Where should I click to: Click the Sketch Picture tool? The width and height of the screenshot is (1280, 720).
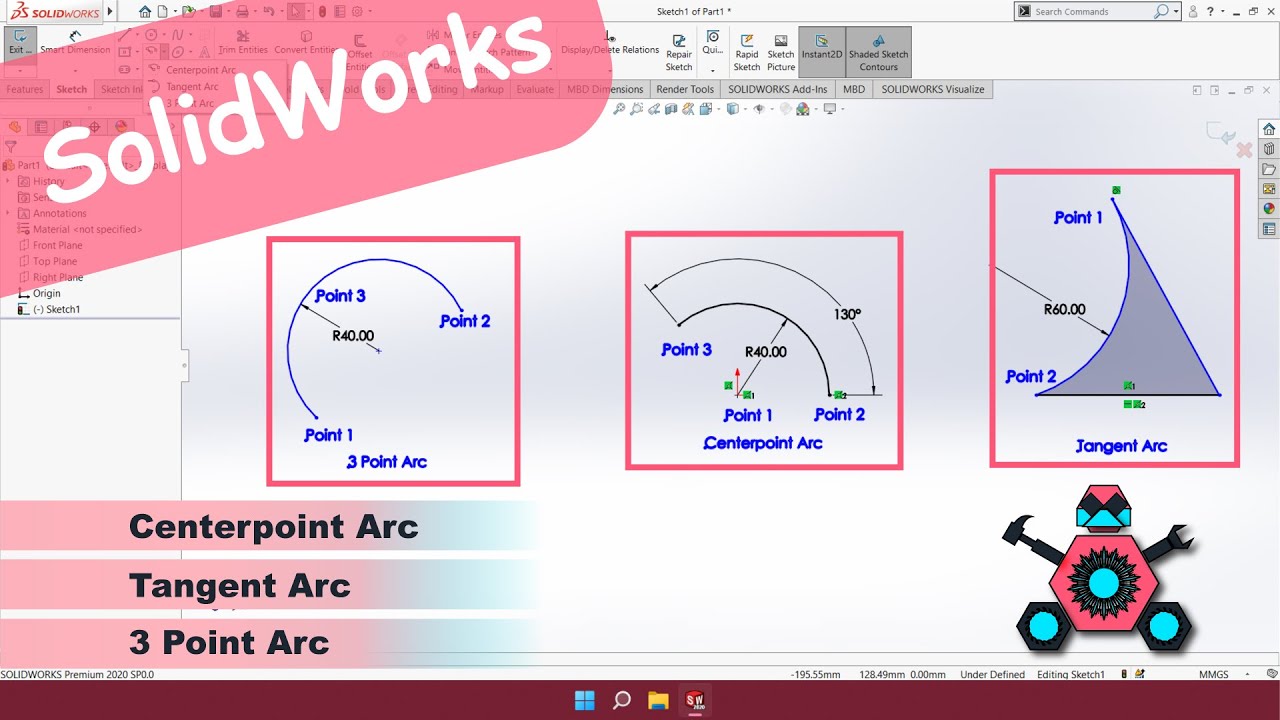pyautogui.click(x=781, y=52)
